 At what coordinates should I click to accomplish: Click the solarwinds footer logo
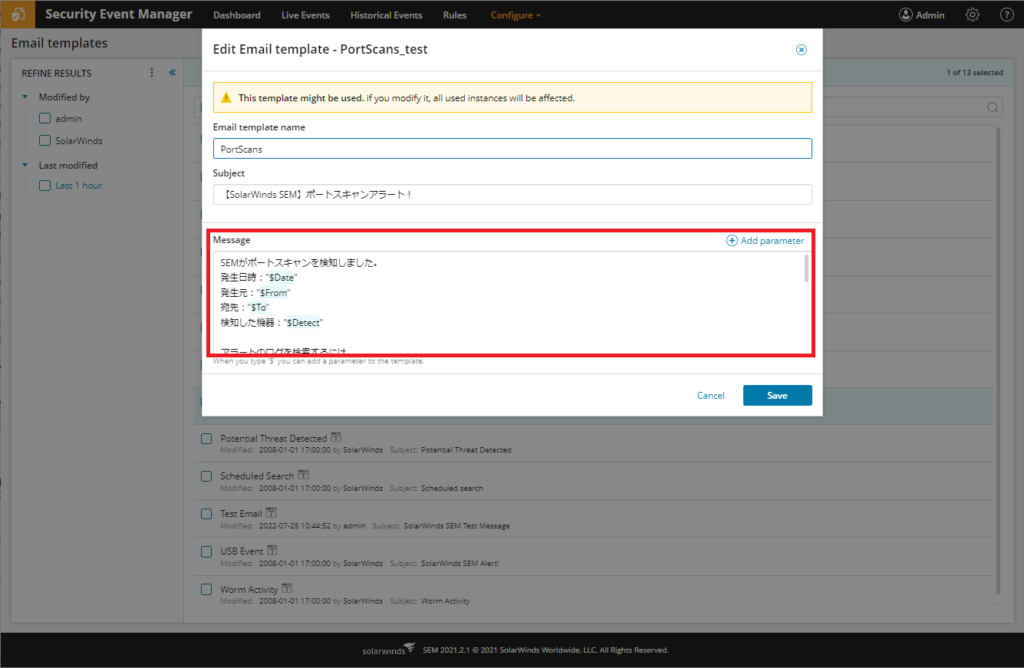(388, 649)
